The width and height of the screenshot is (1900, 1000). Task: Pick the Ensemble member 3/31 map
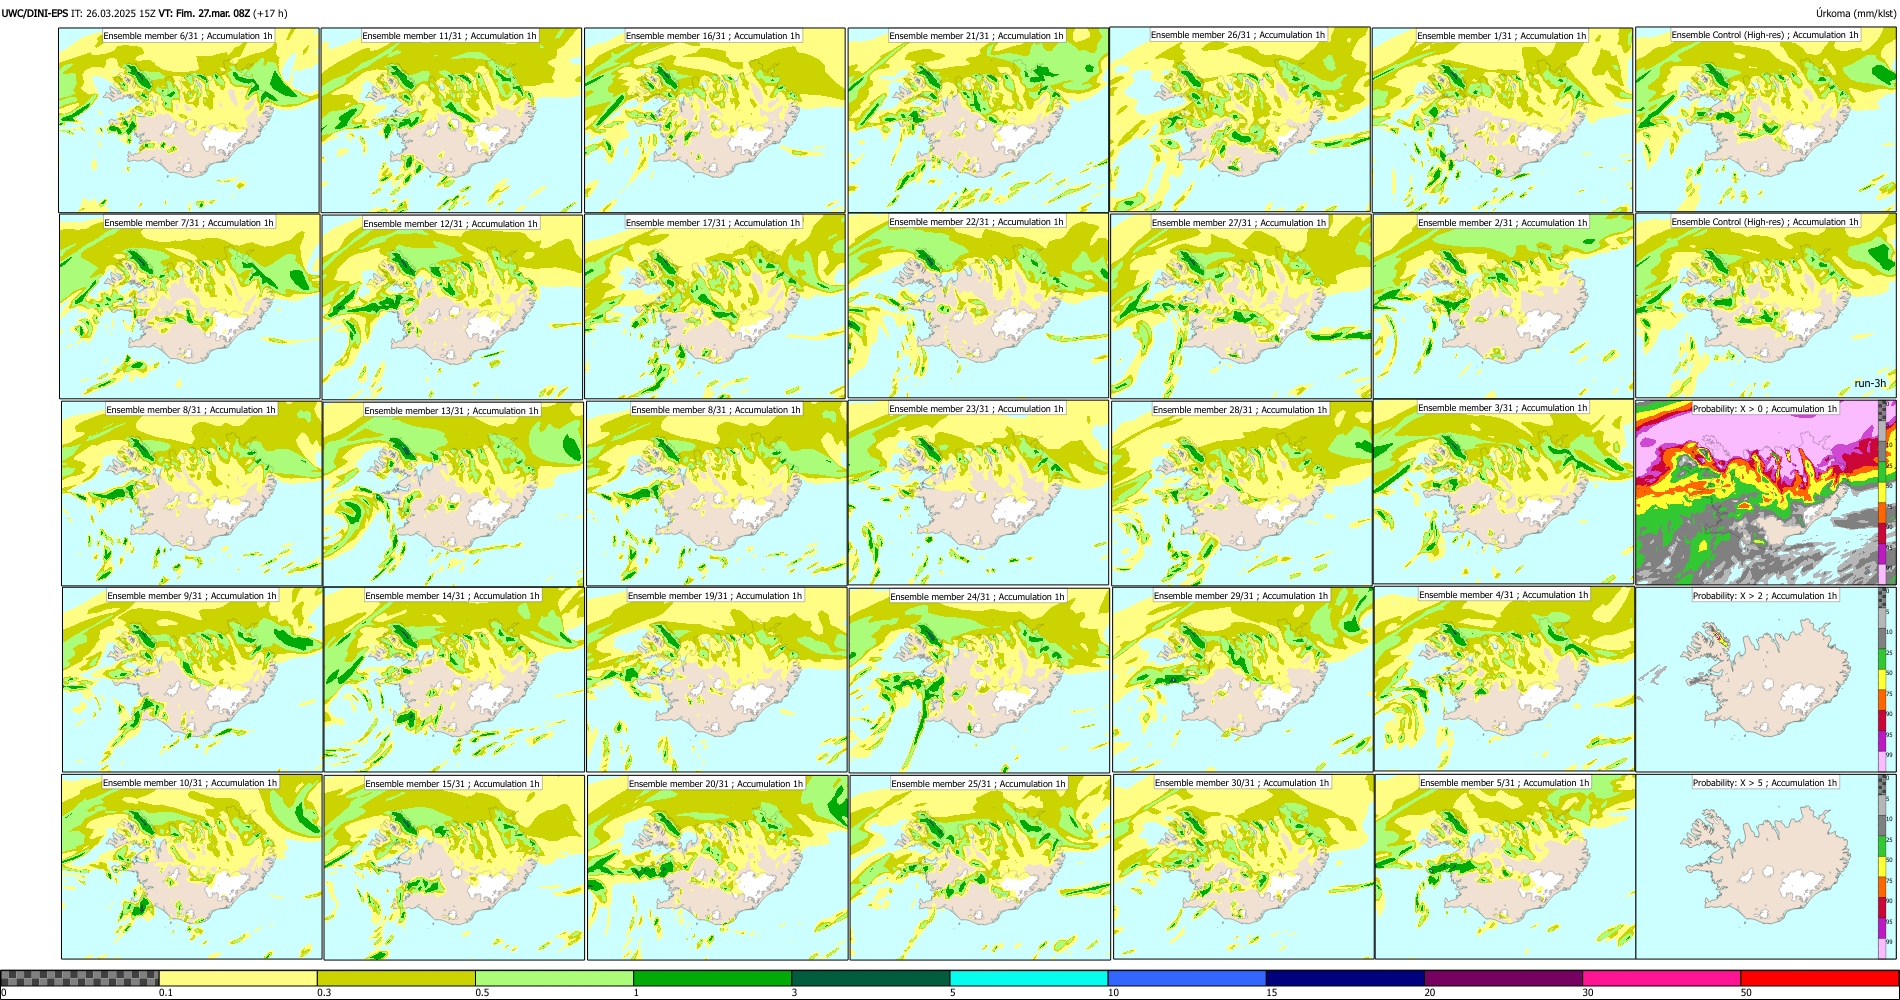click(x=1504, y=492)
